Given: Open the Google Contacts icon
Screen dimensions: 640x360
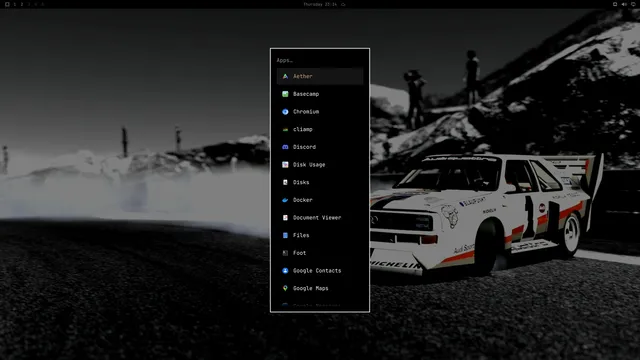Looking at the screenshot, I should (285, 271).
